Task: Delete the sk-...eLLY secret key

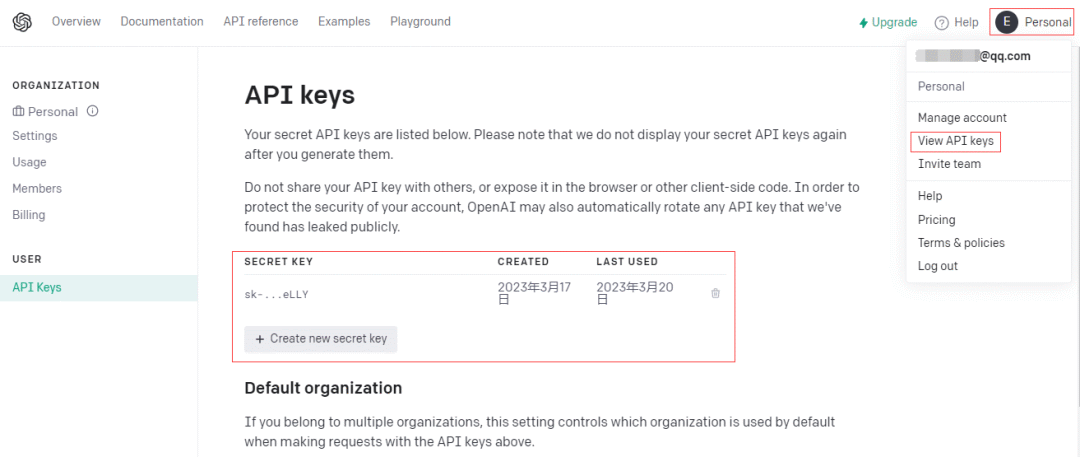Action: pyautogui.click(x=715, y=293)
